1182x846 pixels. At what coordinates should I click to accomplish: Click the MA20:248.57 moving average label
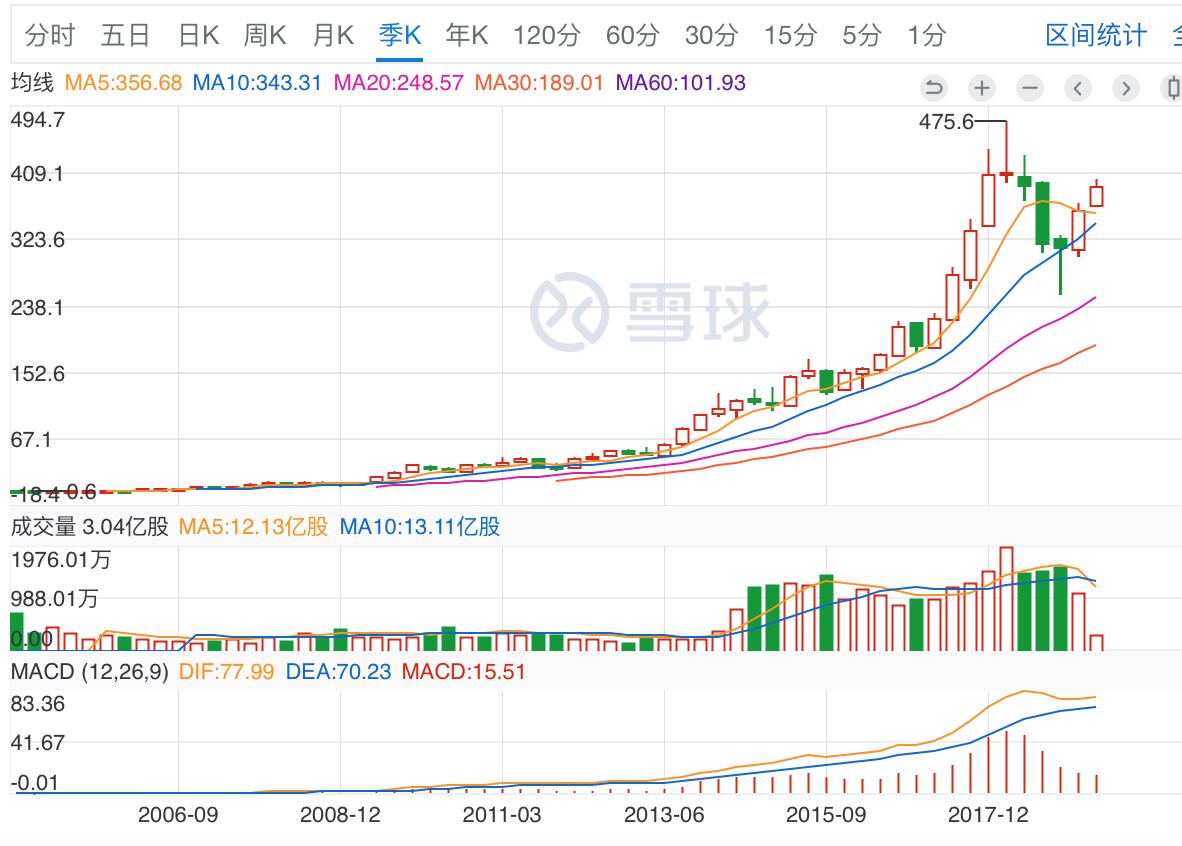398,83
